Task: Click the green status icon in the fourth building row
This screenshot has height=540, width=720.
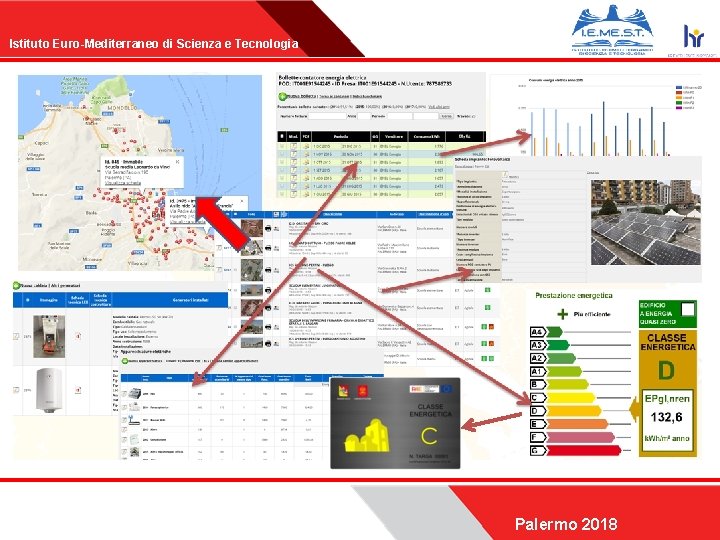Action: point(487,290)
